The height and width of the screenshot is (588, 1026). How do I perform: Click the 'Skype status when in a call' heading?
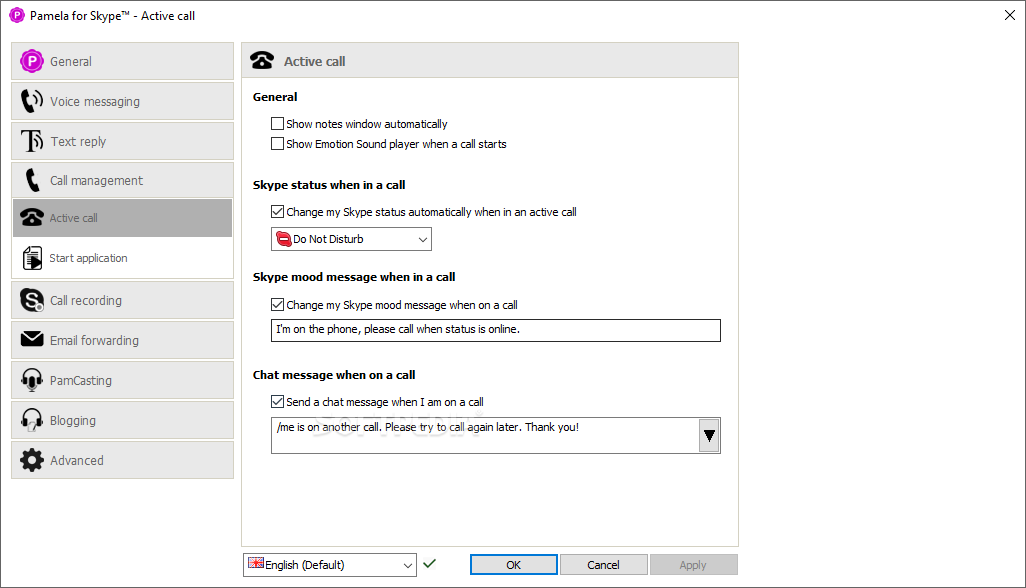pos(329,184)
